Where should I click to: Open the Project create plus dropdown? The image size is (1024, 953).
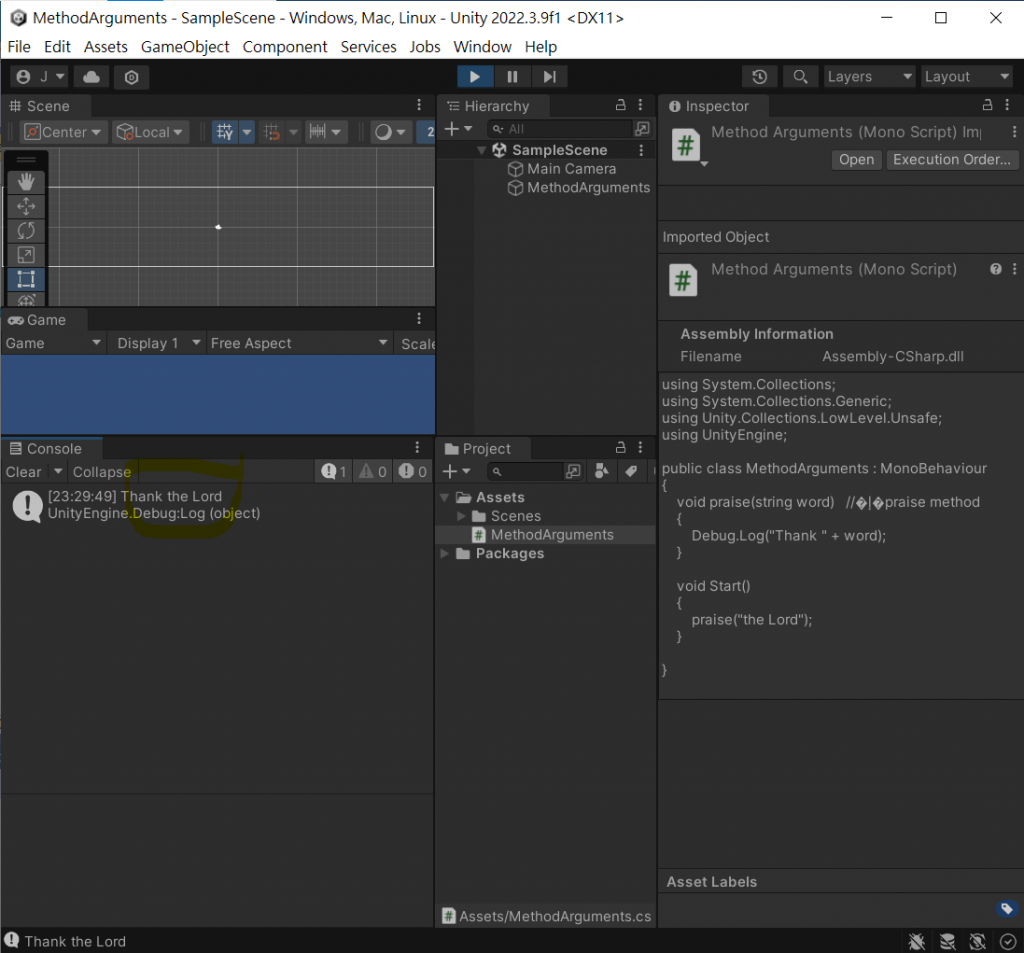[456, 471]
